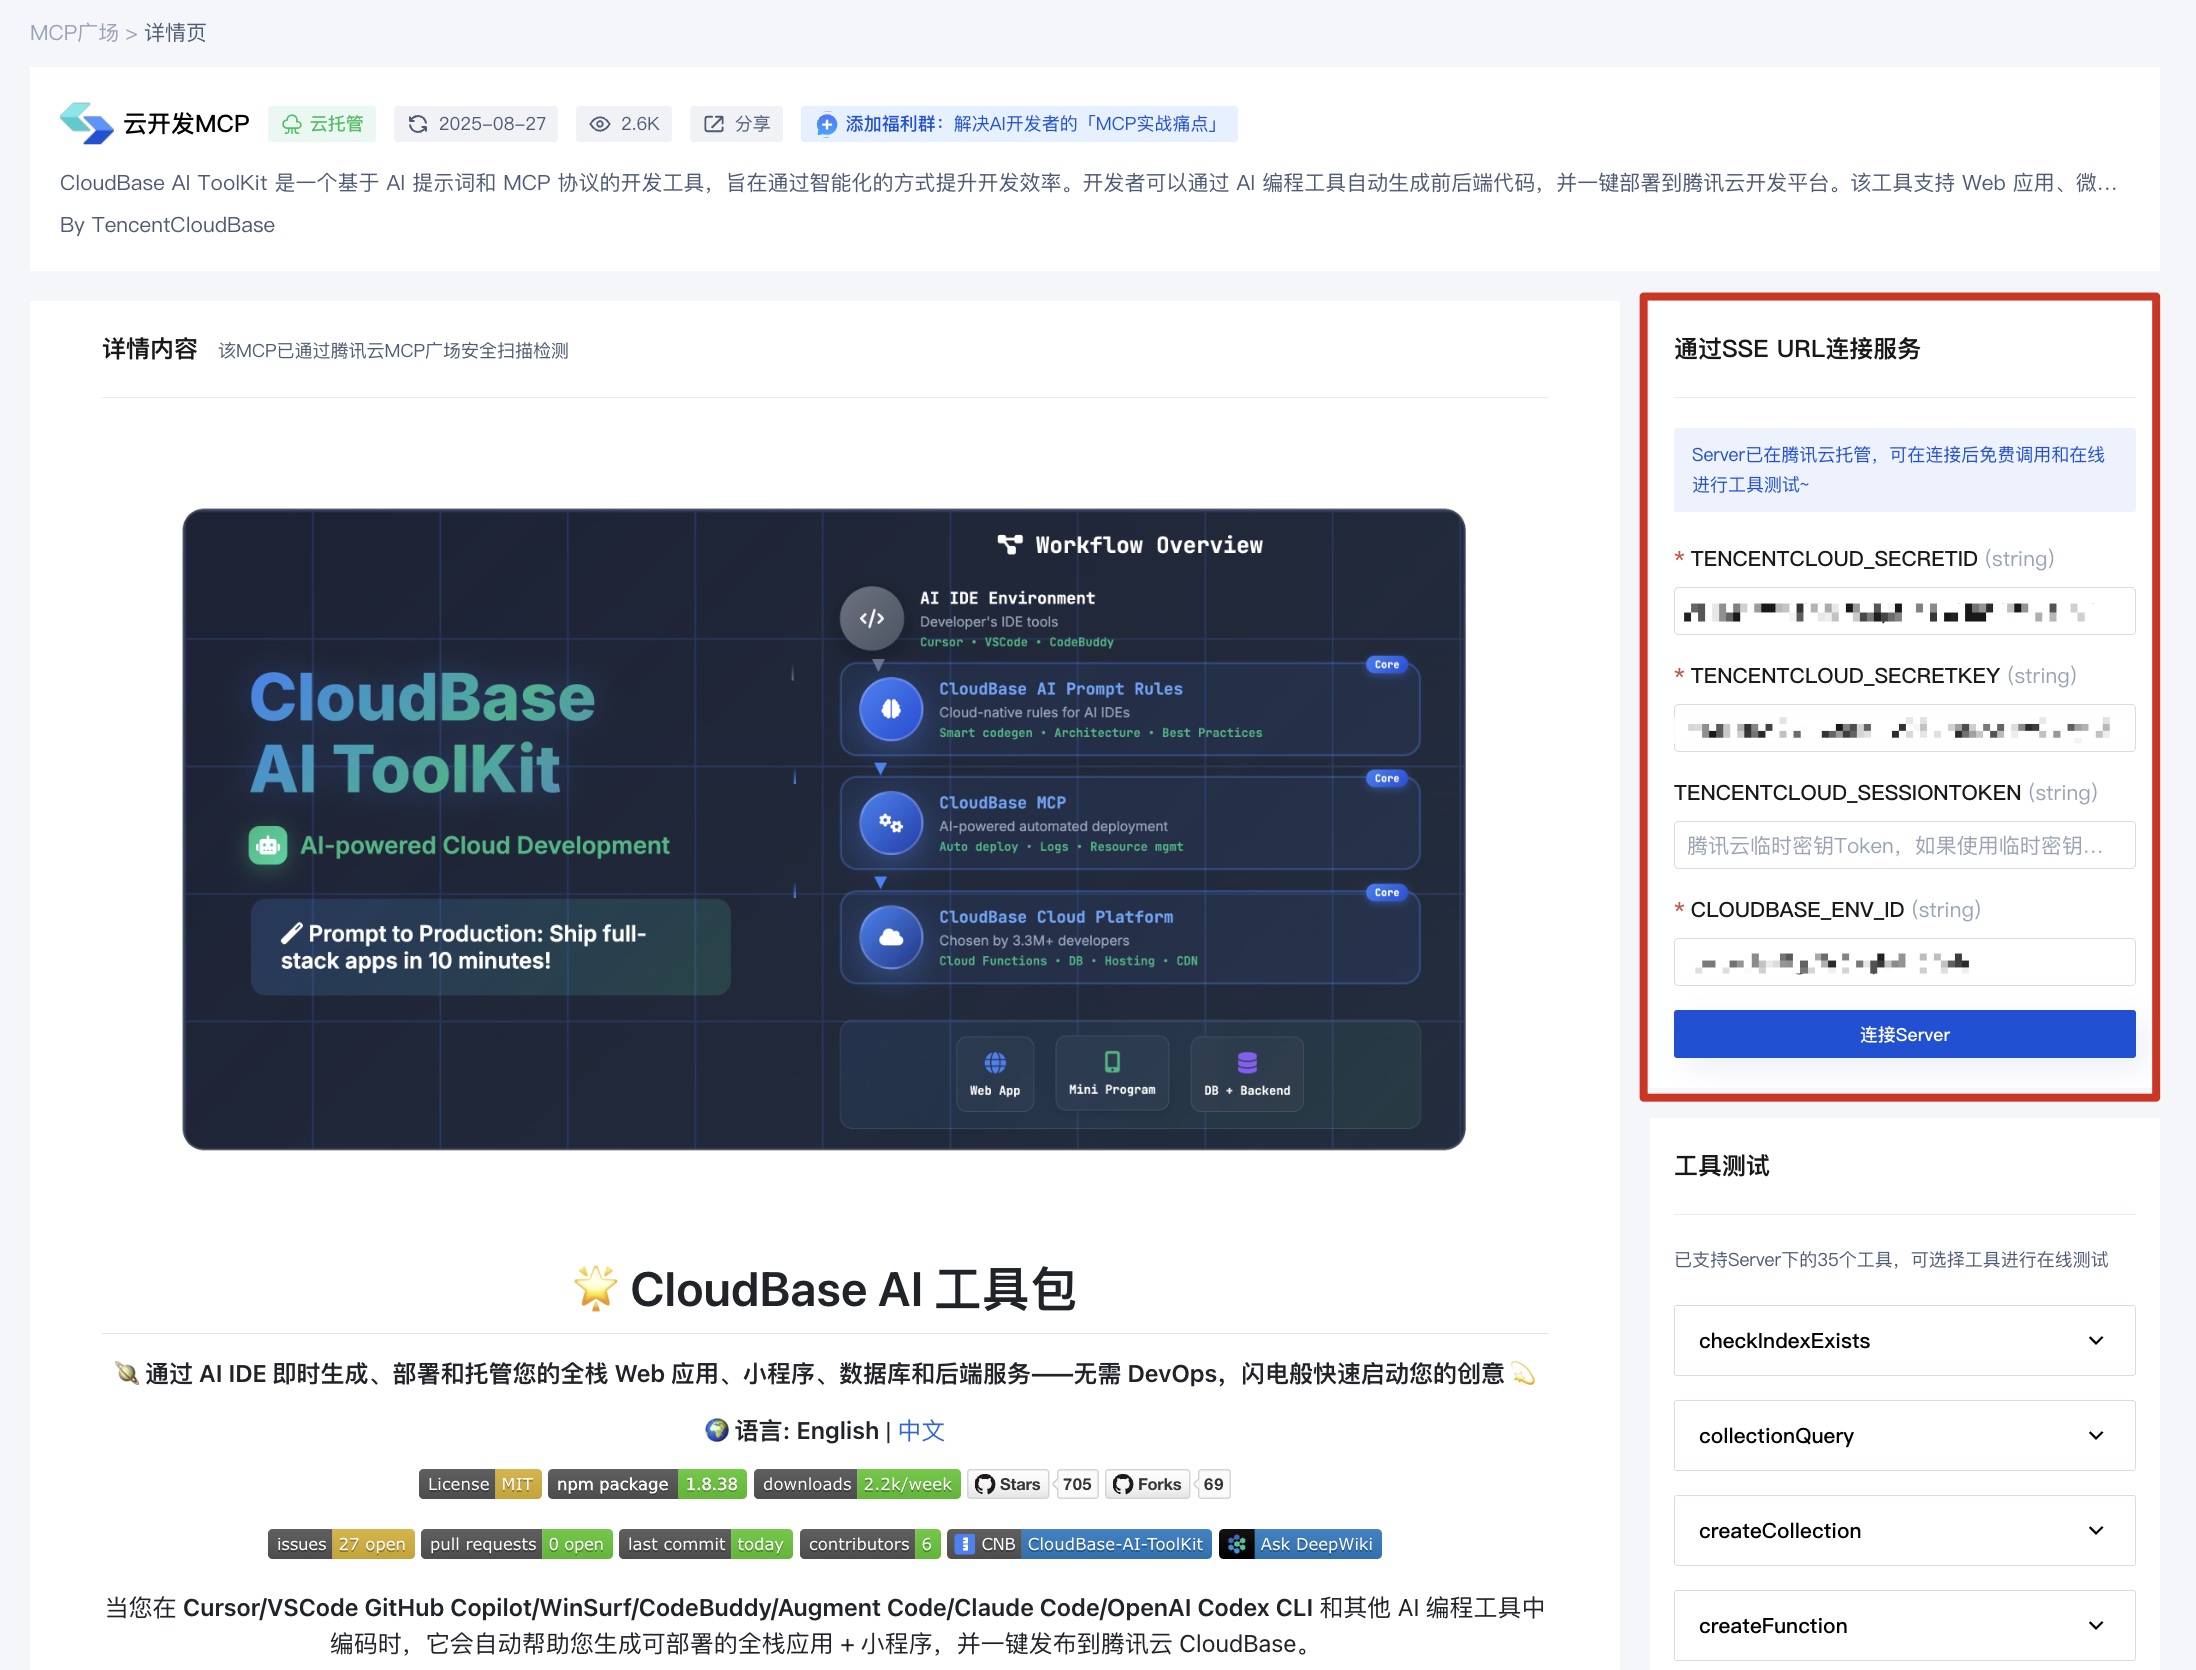Click the 工具测试 section heading
This screenshot has width=2196, height=1670.
tap(1721, 1166)
